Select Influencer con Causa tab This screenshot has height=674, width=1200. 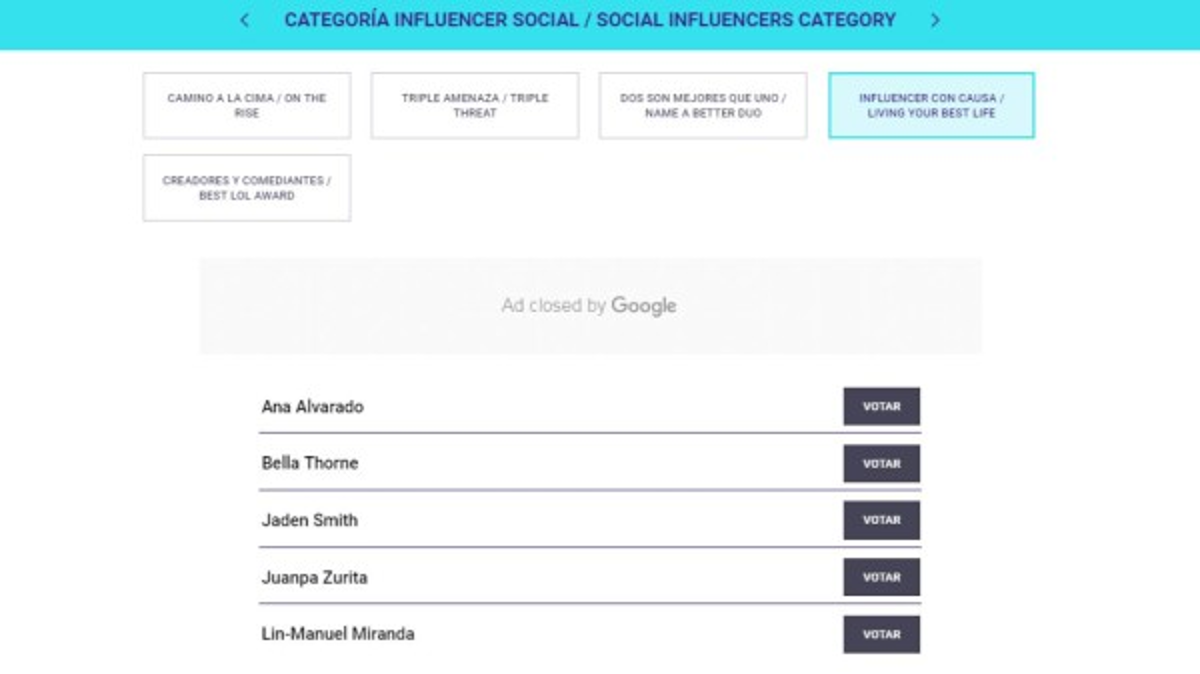coord(931,105)
